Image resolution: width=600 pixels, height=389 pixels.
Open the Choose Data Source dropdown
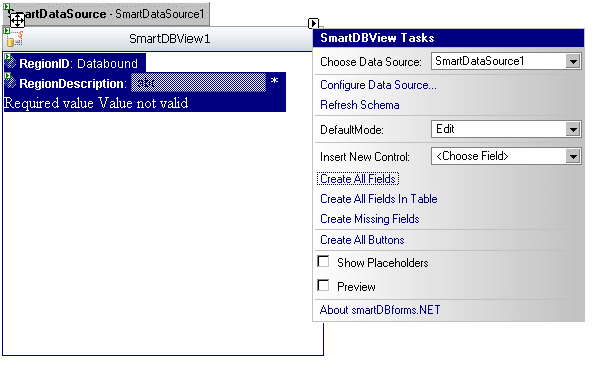[573, 61]
